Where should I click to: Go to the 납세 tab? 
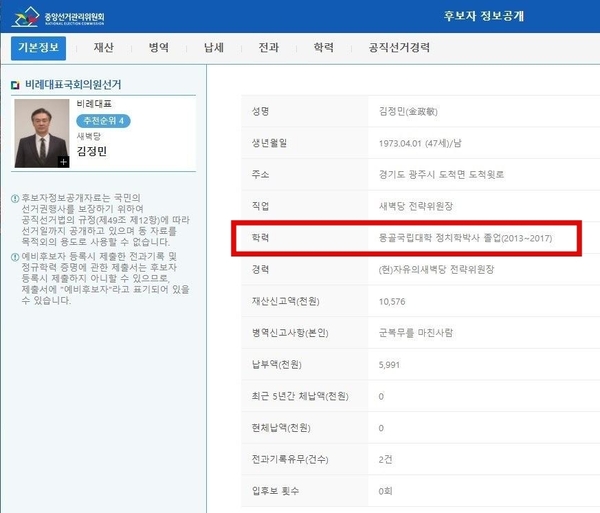point(213,47)
